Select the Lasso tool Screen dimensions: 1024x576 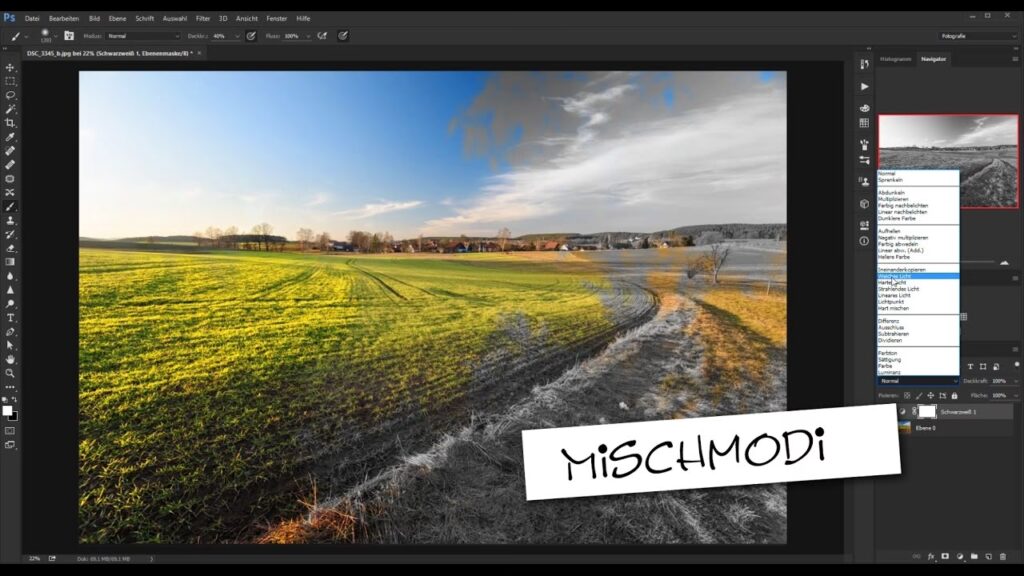pos(10,95)
